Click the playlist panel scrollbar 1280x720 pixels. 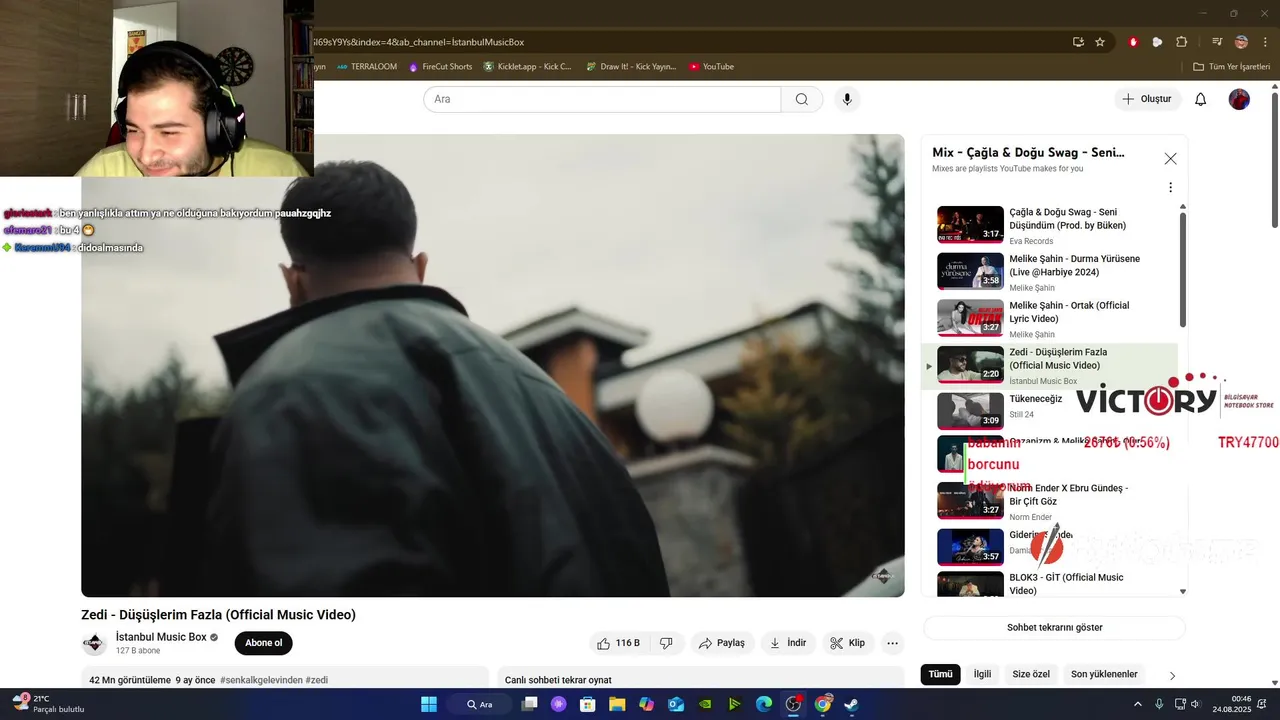[x=1183, y=270]
